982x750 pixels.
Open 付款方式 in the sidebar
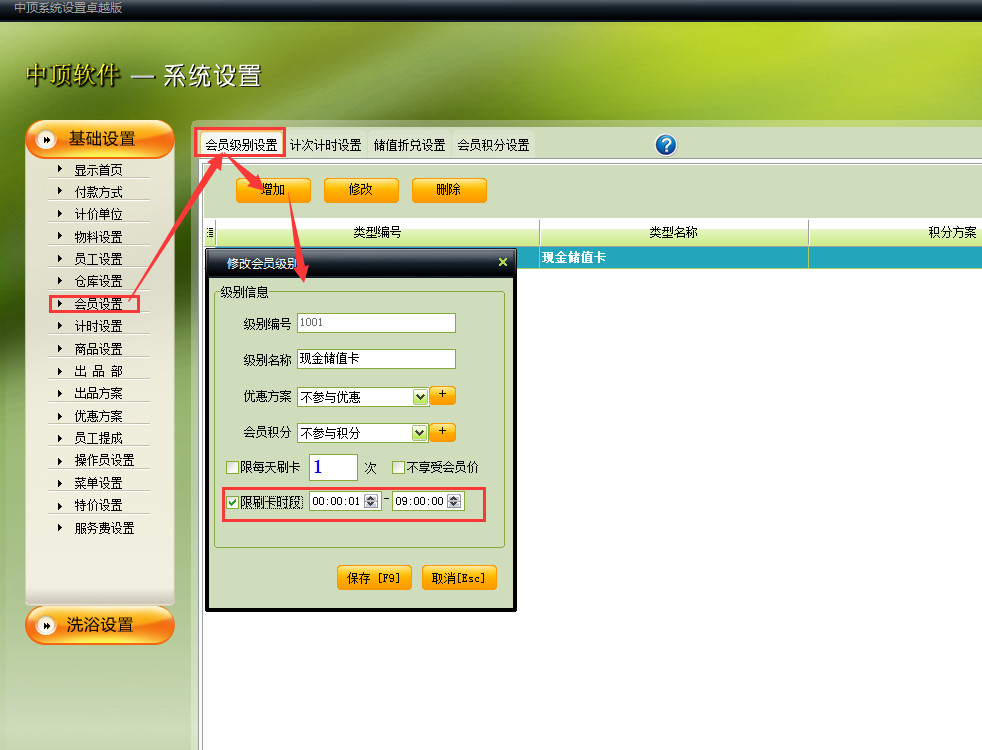pos(98,192)
